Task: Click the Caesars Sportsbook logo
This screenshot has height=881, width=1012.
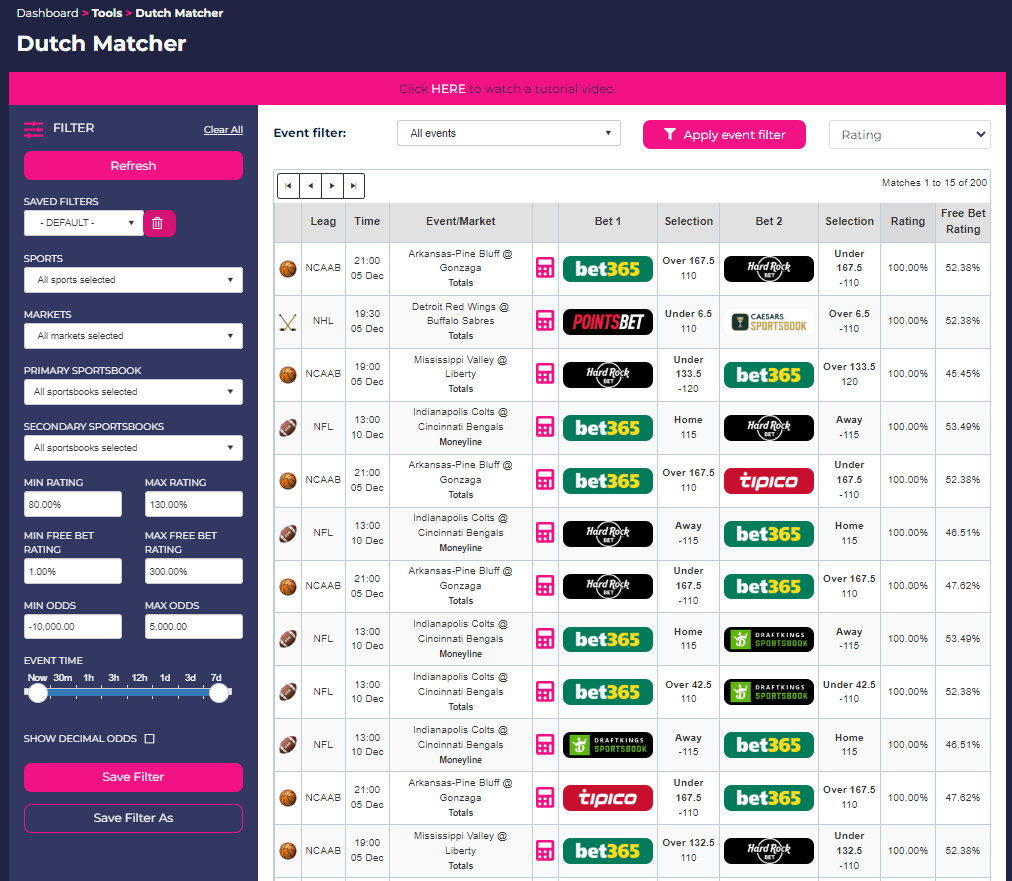Action: 769,321
